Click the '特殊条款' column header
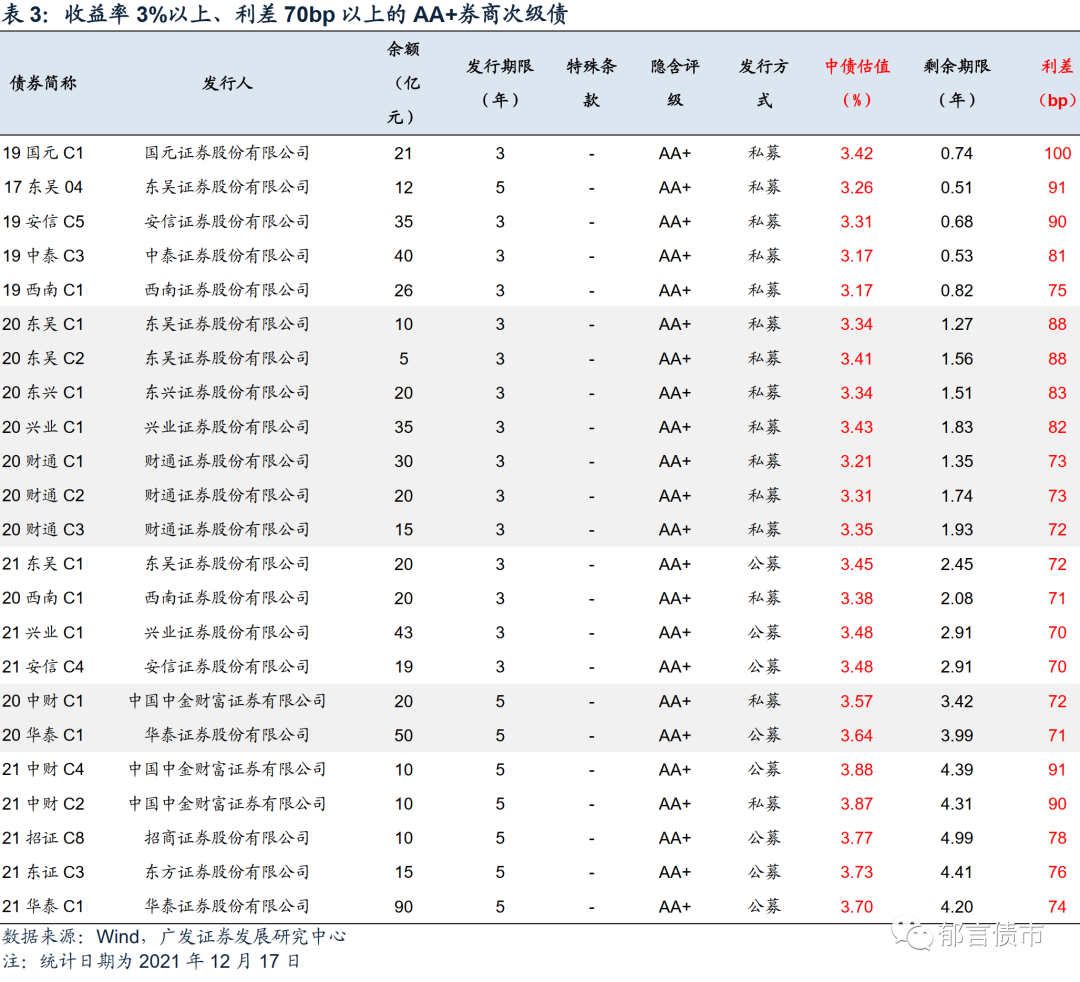This screenshot has height=982, width=1080. 591,83
